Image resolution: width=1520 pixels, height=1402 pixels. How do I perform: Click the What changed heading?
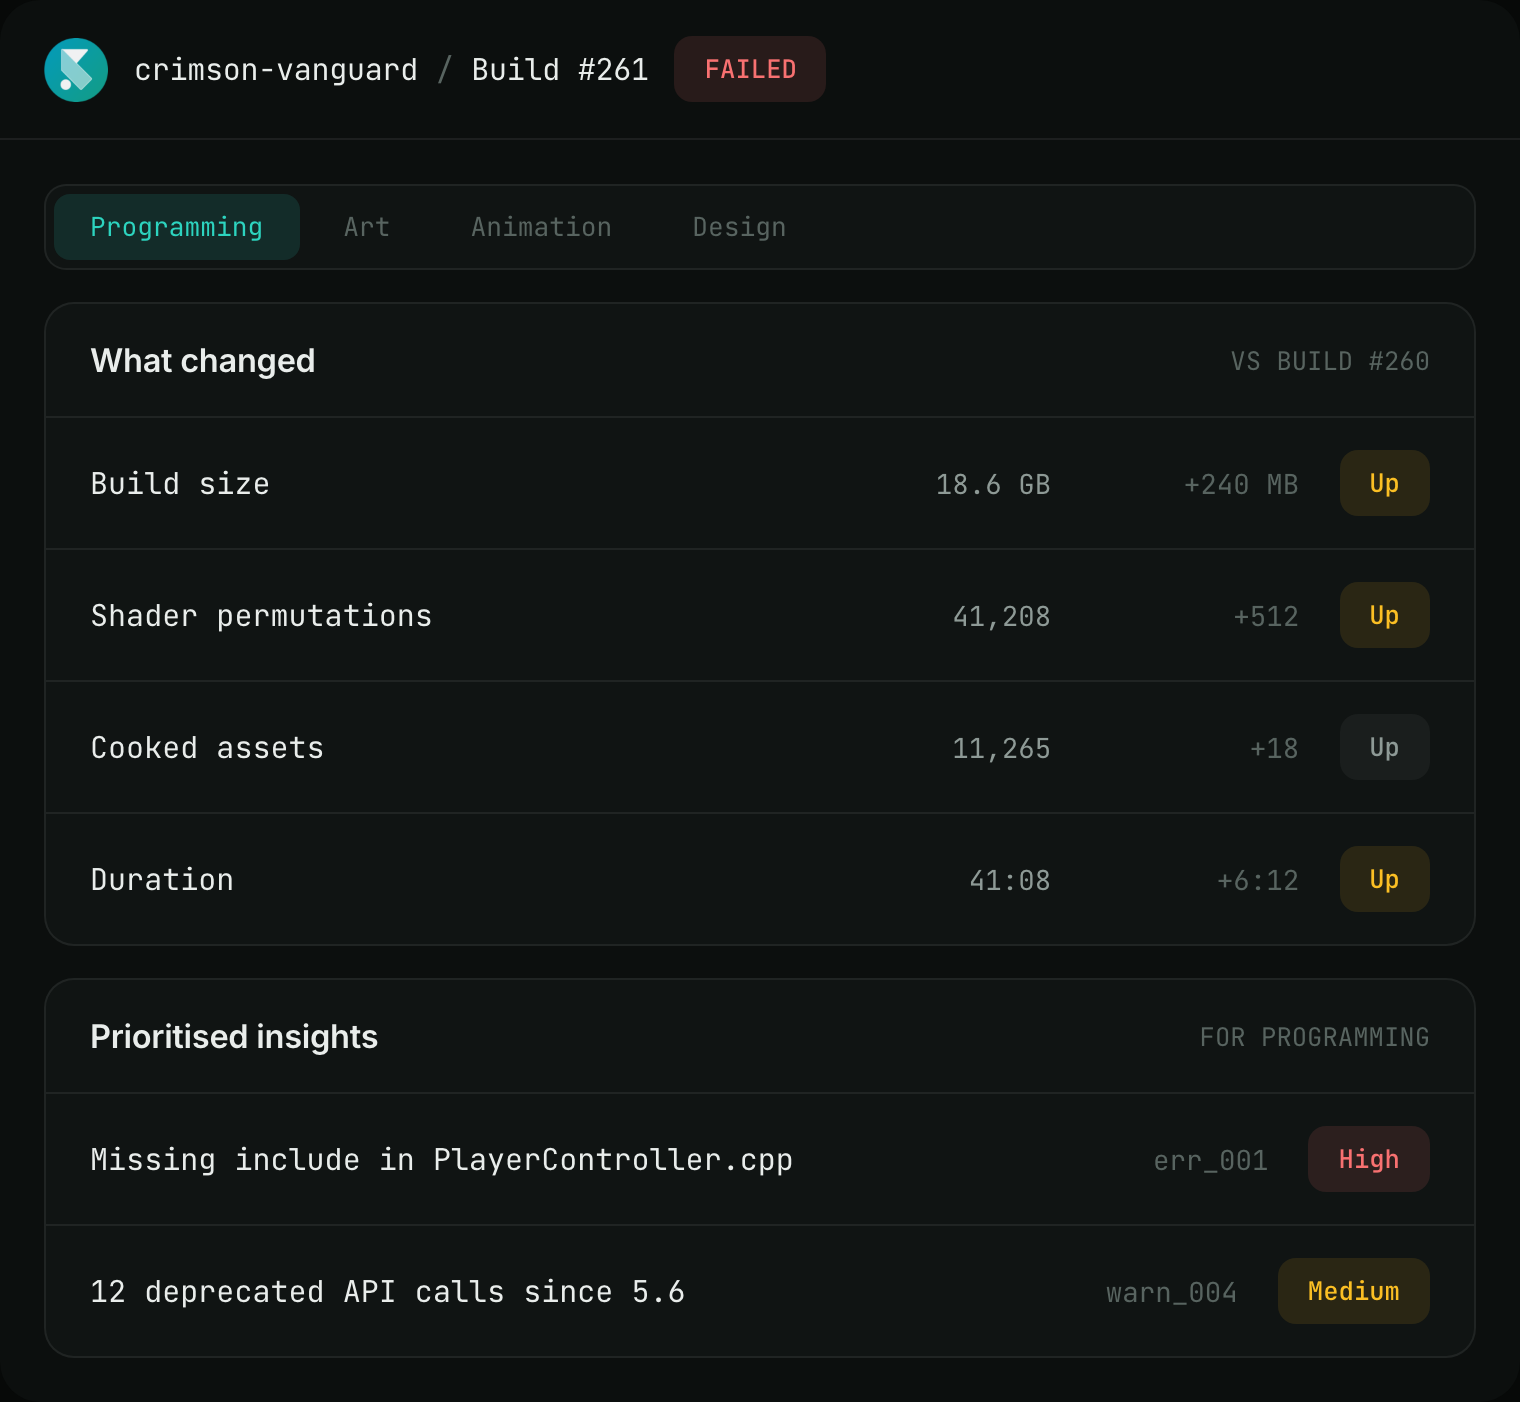[203, 361]
